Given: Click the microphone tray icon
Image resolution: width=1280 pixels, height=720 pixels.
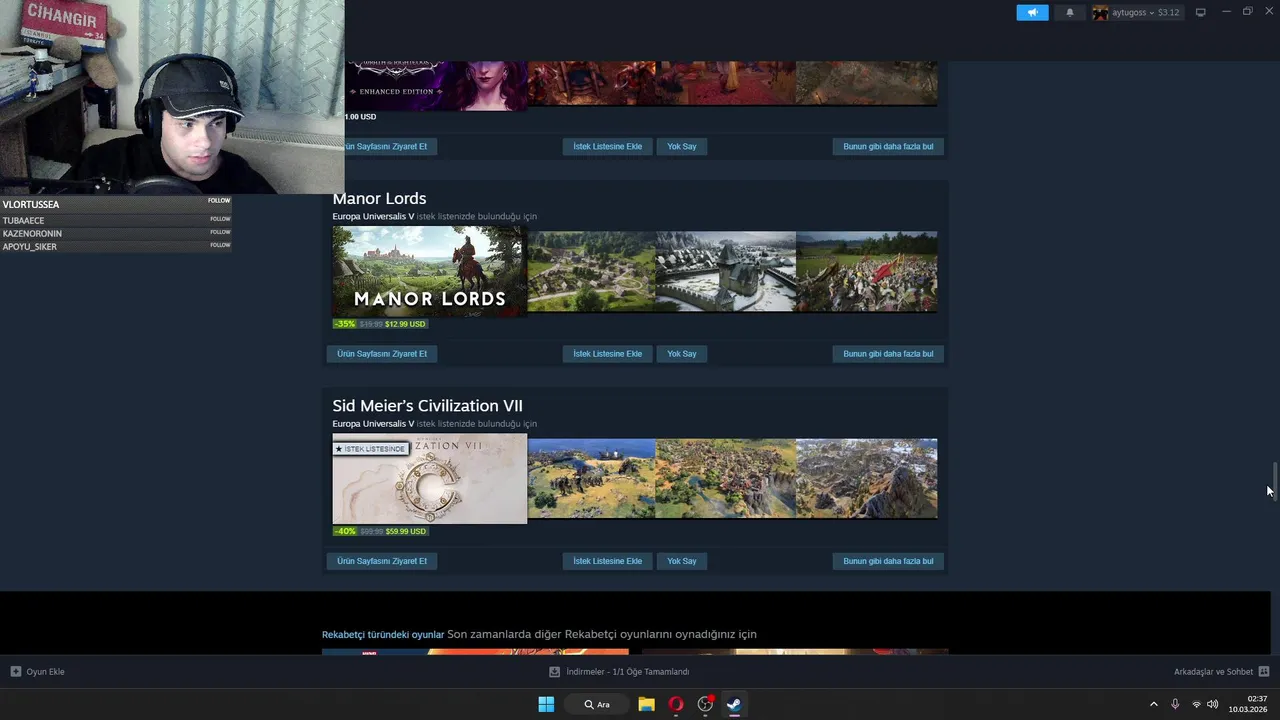Looking at the screenshot, I should pyautogui.click(x=1175, y=704).
